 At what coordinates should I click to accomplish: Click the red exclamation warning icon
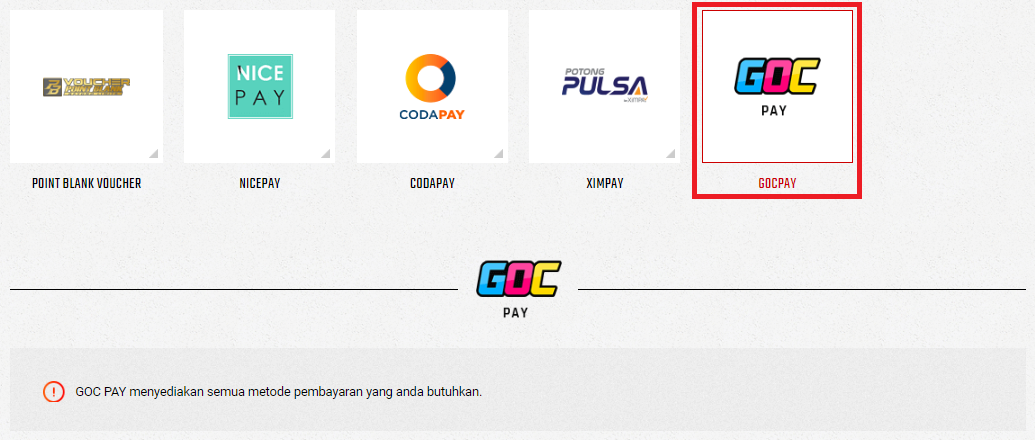[x=53, y=391]
